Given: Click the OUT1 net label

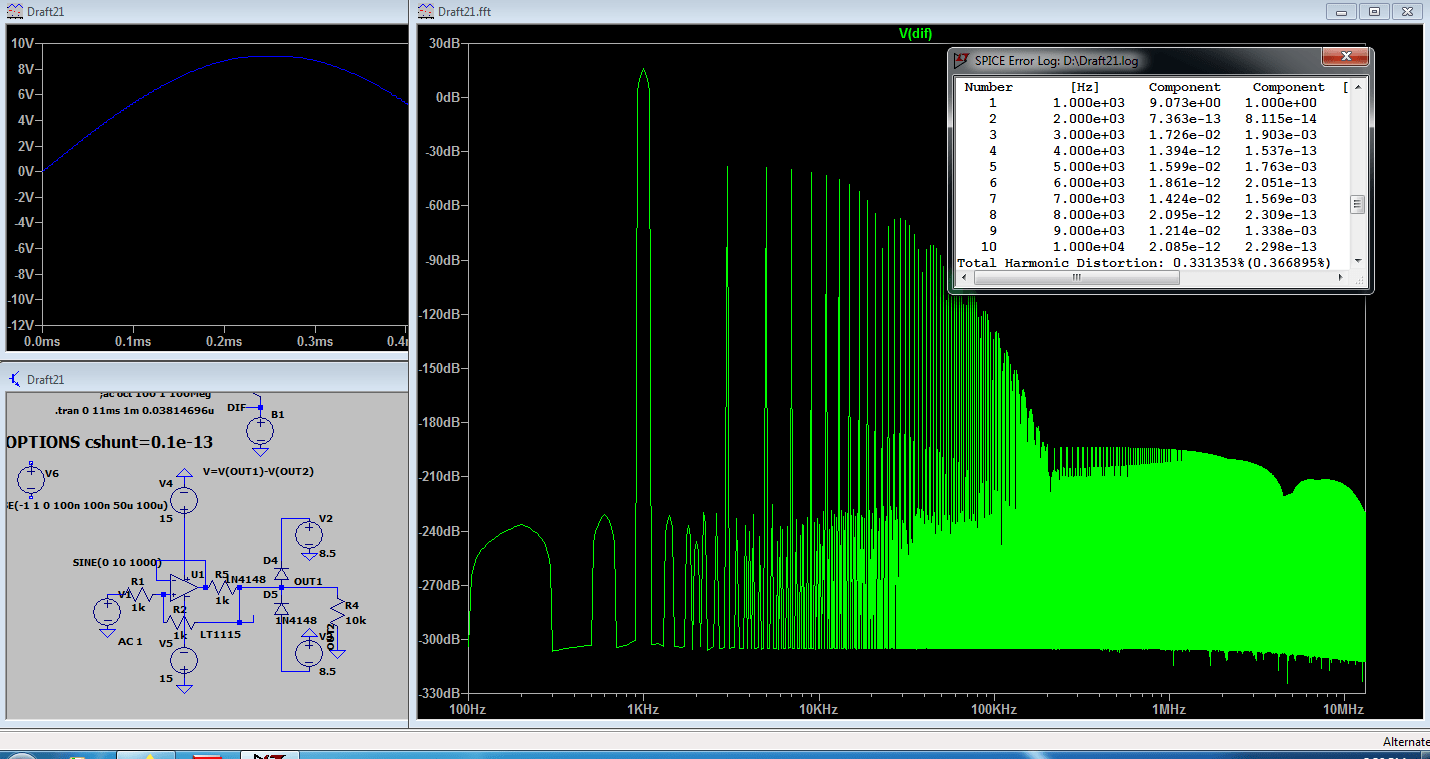Looking at the screenshot, I should (308, 581).
